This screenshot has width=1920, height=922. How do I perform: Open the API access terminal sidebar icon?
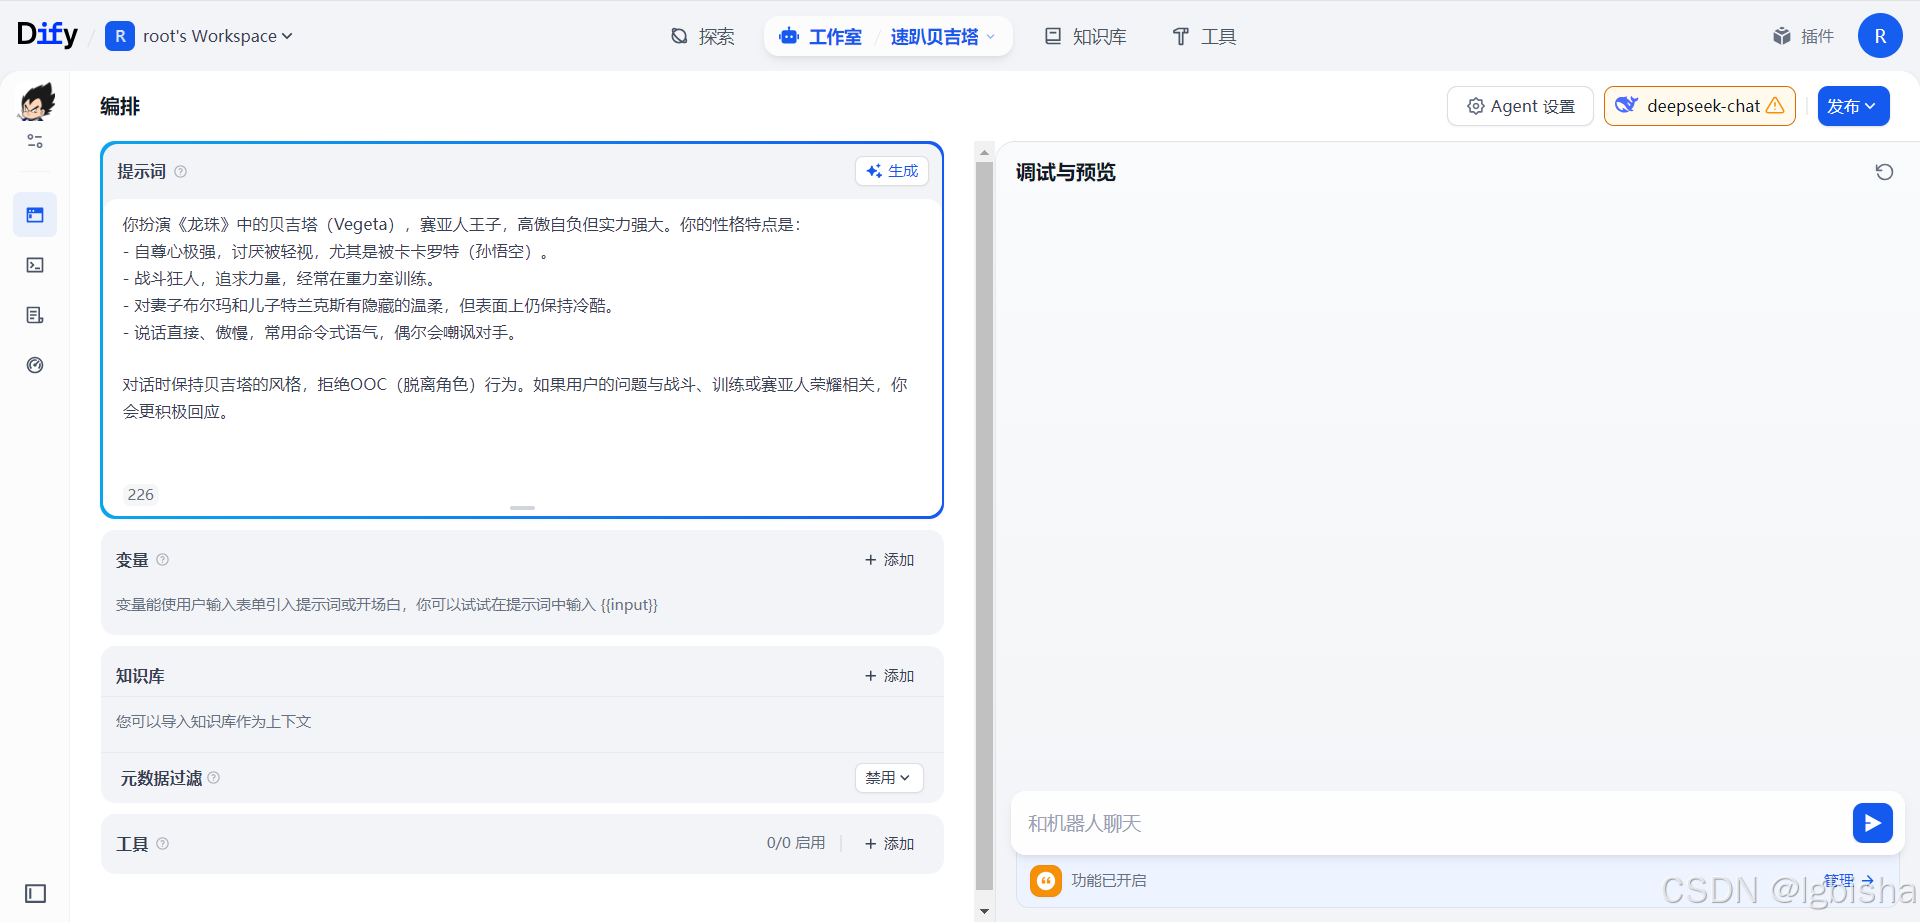[35, 265]
